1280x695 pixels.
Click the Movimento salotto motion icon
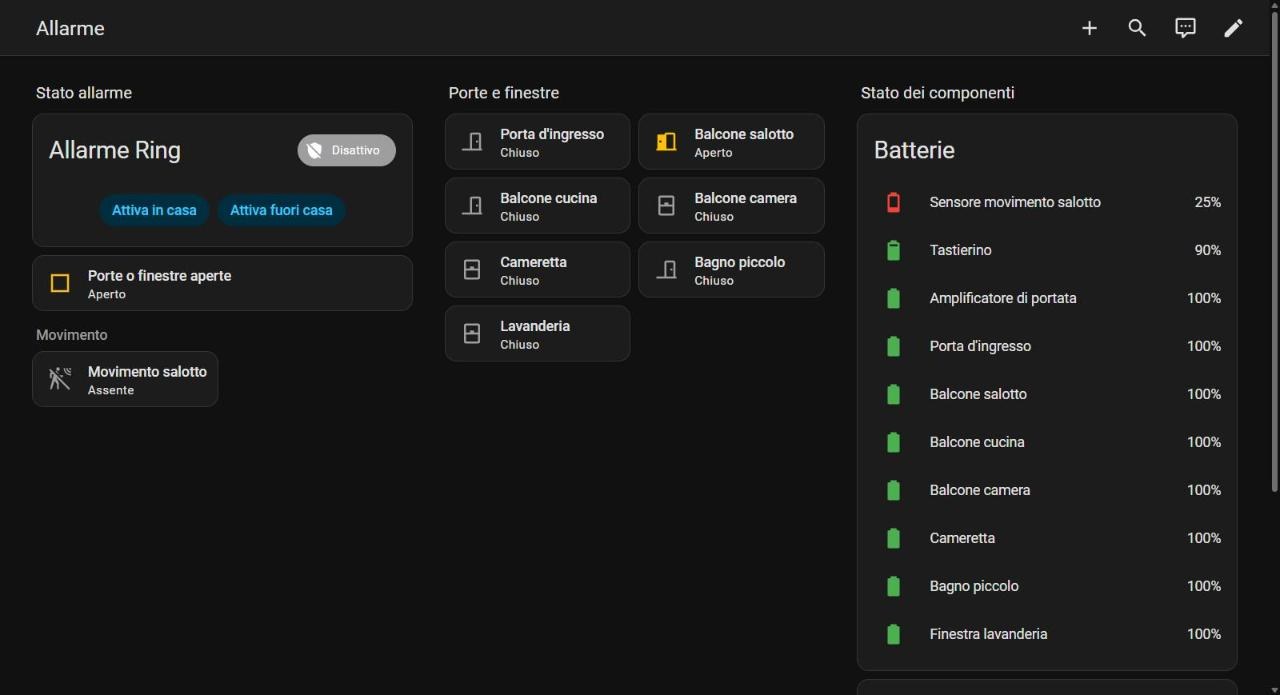point(60,379)
